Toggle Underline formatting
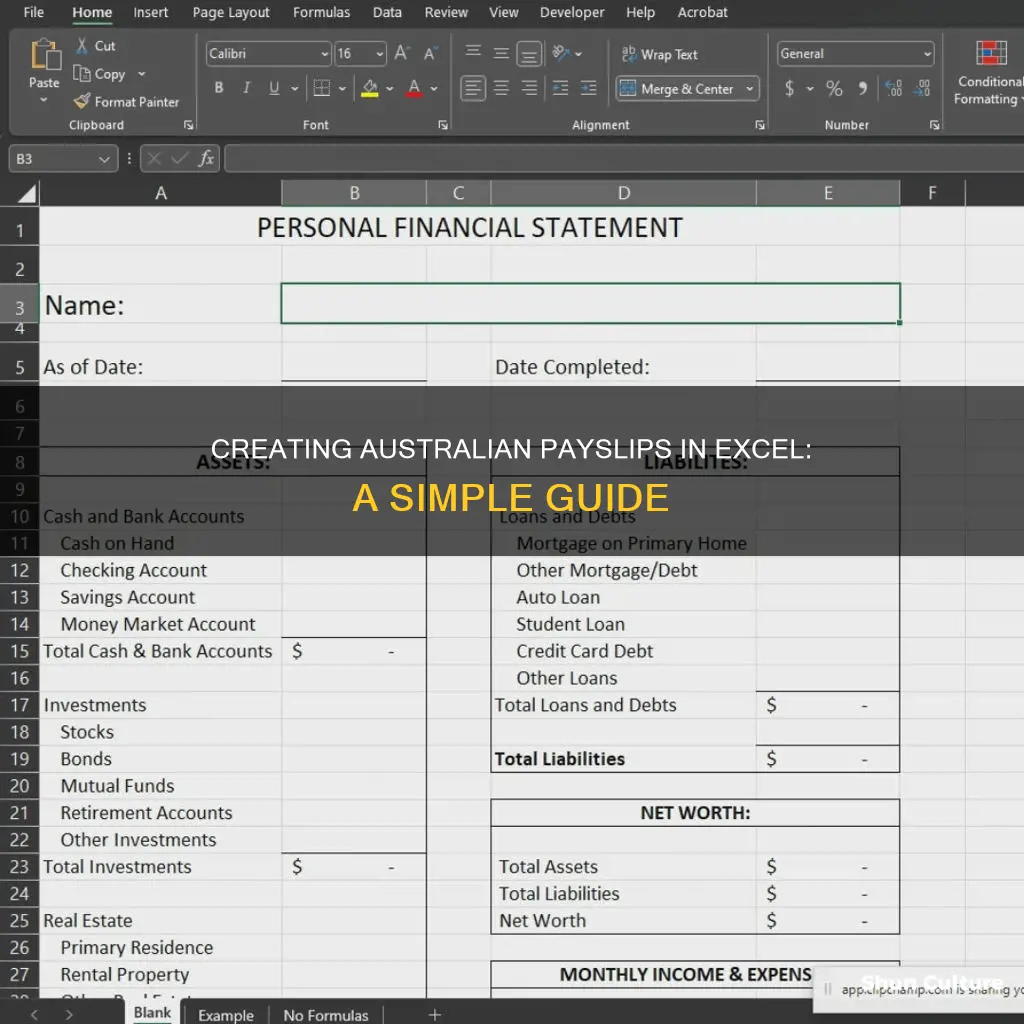This screenshot has width=1024, height=1024. (x=274, y=88)
